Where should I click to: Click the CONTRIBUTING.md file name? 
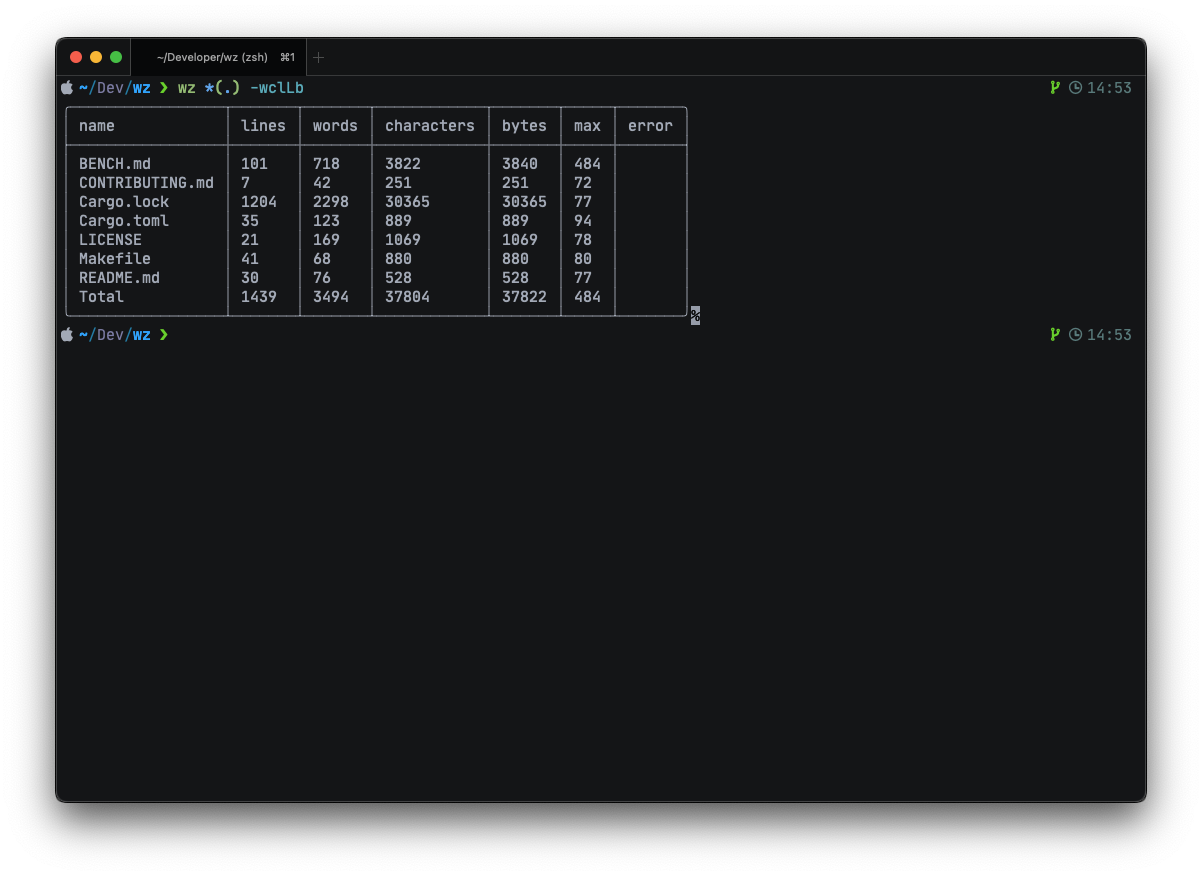(x=146, y=183)
